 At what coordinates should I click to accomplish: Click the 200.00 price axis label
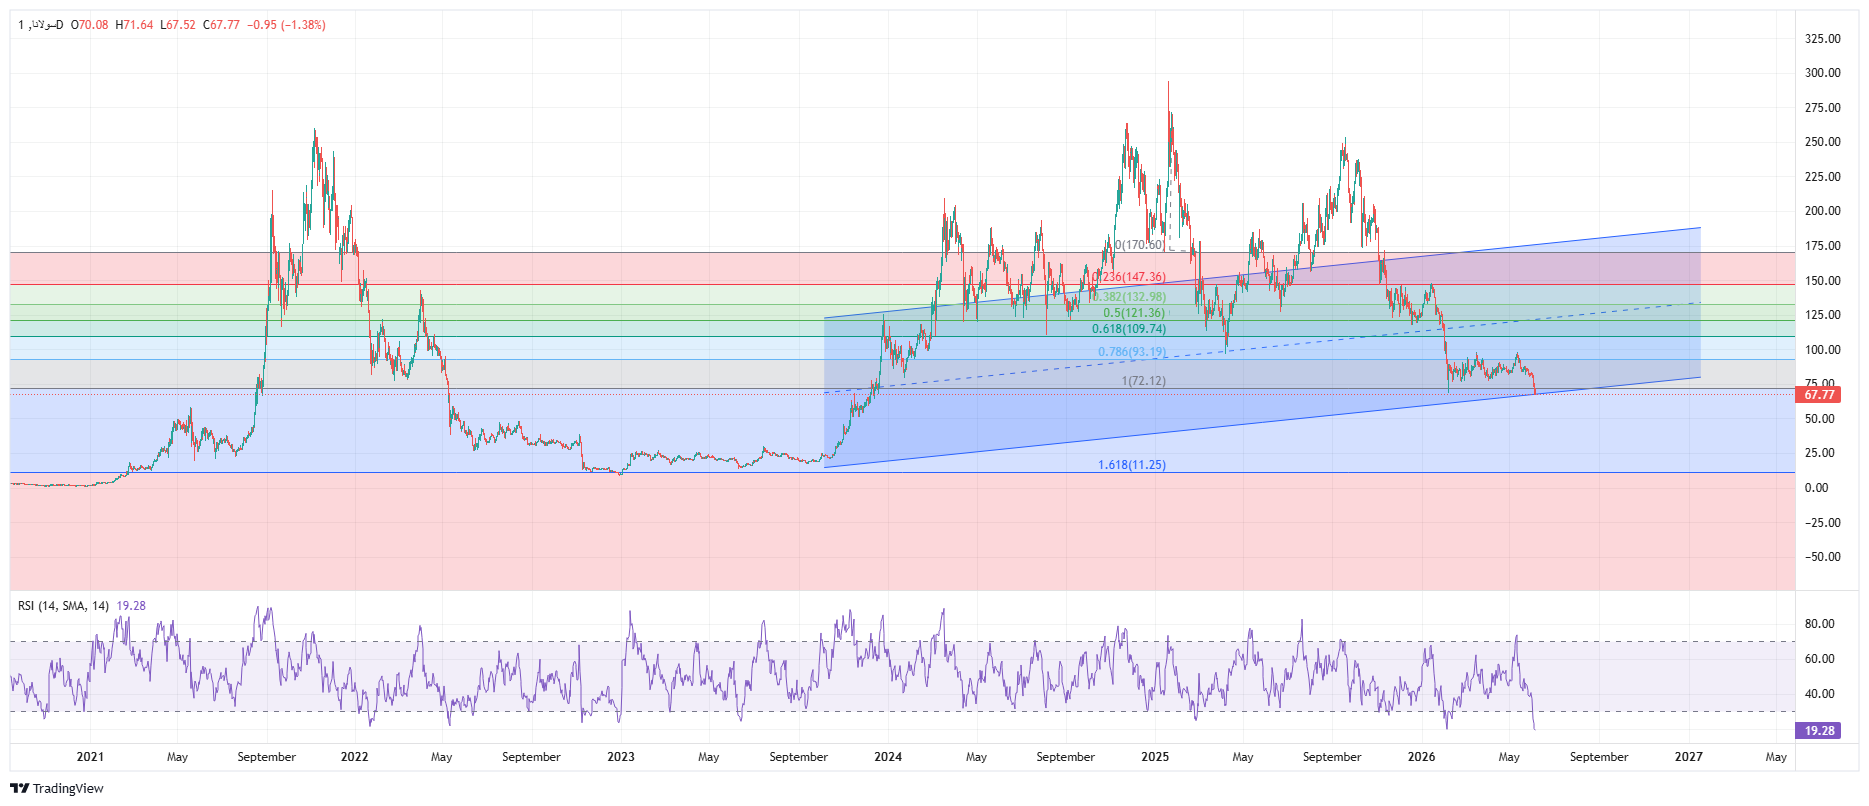[1822, 211]
